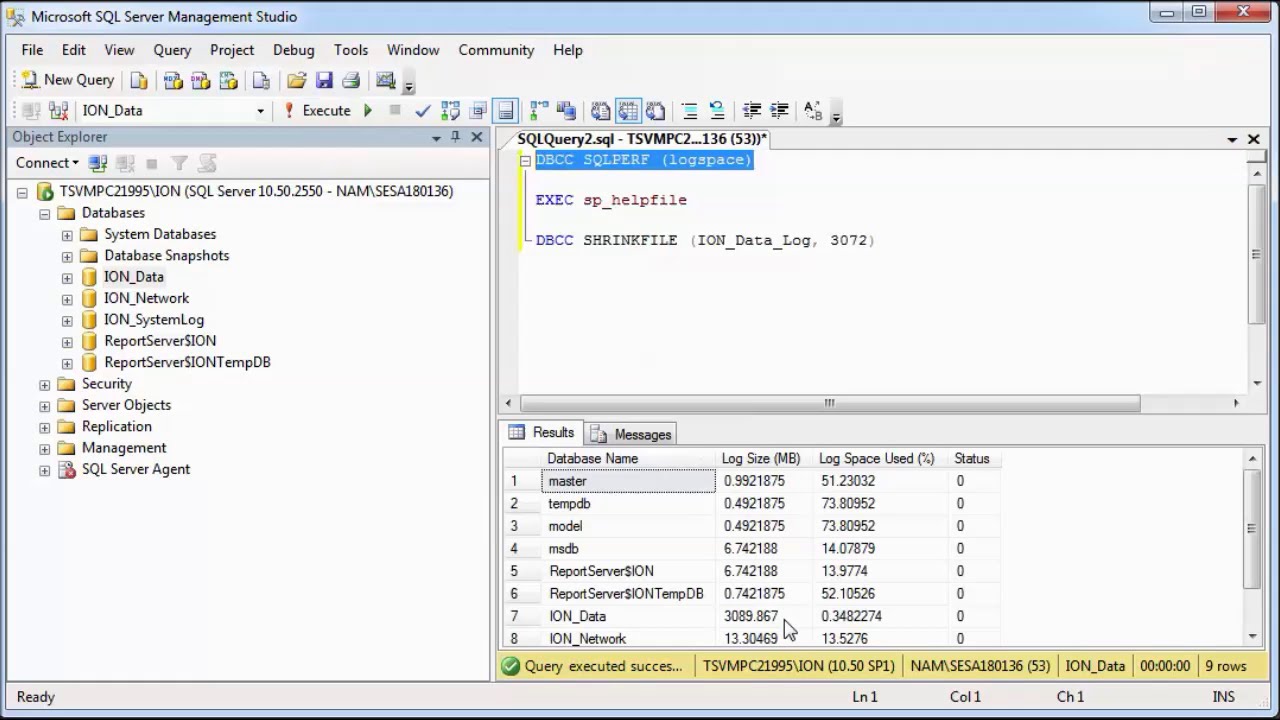Click the Log Space Used (%) header
Screen dimensions: 1280x720
(x=879, y=458)
